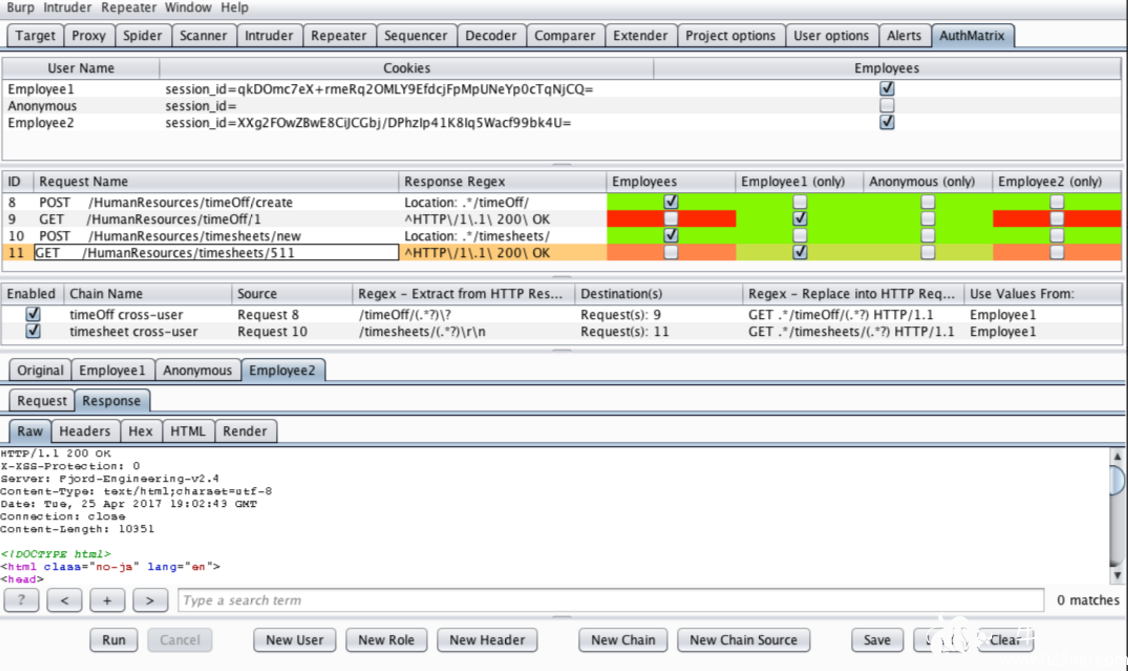Toggle Employee1 (only) checkbox for request 9
The image size is (1128, 671).
799,218
